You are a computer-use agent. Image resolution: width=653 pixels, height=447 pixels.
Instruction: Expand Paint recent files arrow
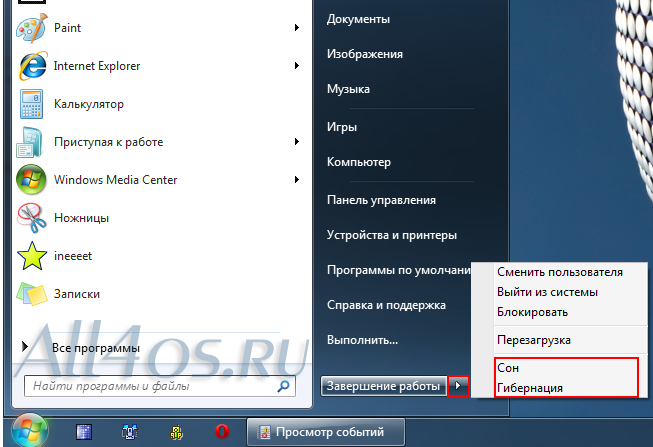(x=297, y=27)
